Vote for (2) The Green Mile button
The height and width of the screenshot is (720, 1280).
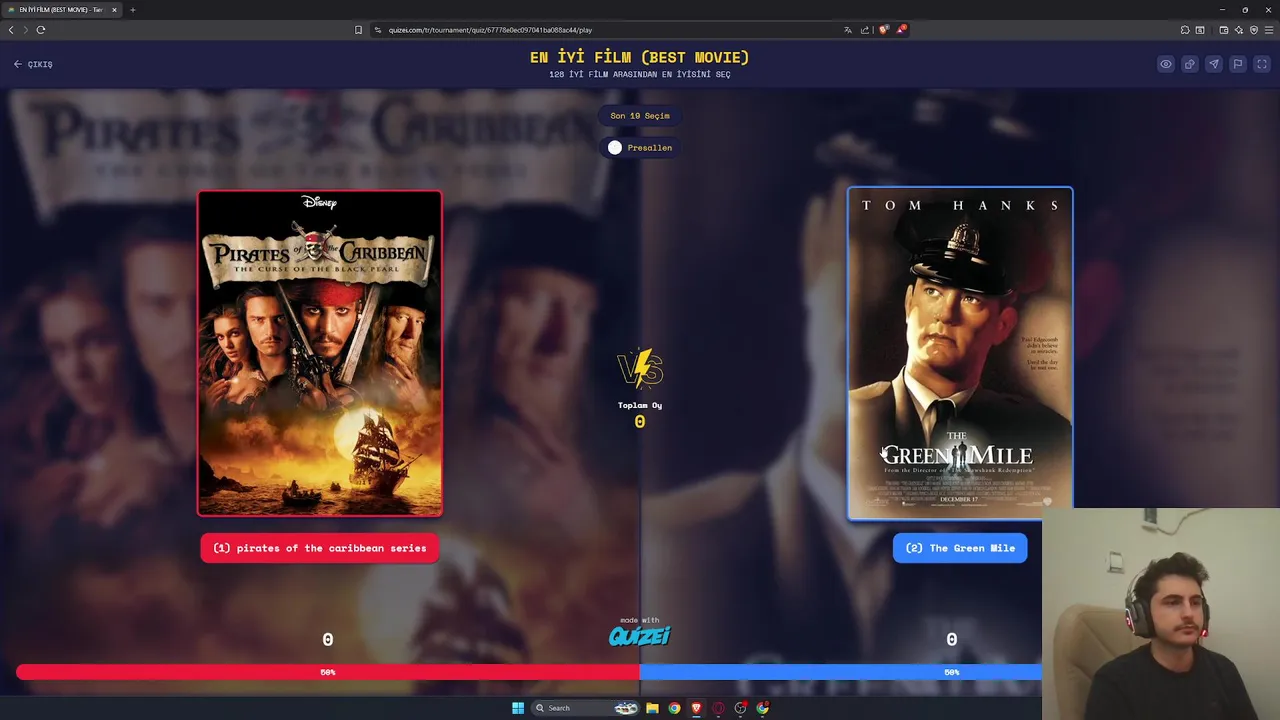tap(960, 548)
